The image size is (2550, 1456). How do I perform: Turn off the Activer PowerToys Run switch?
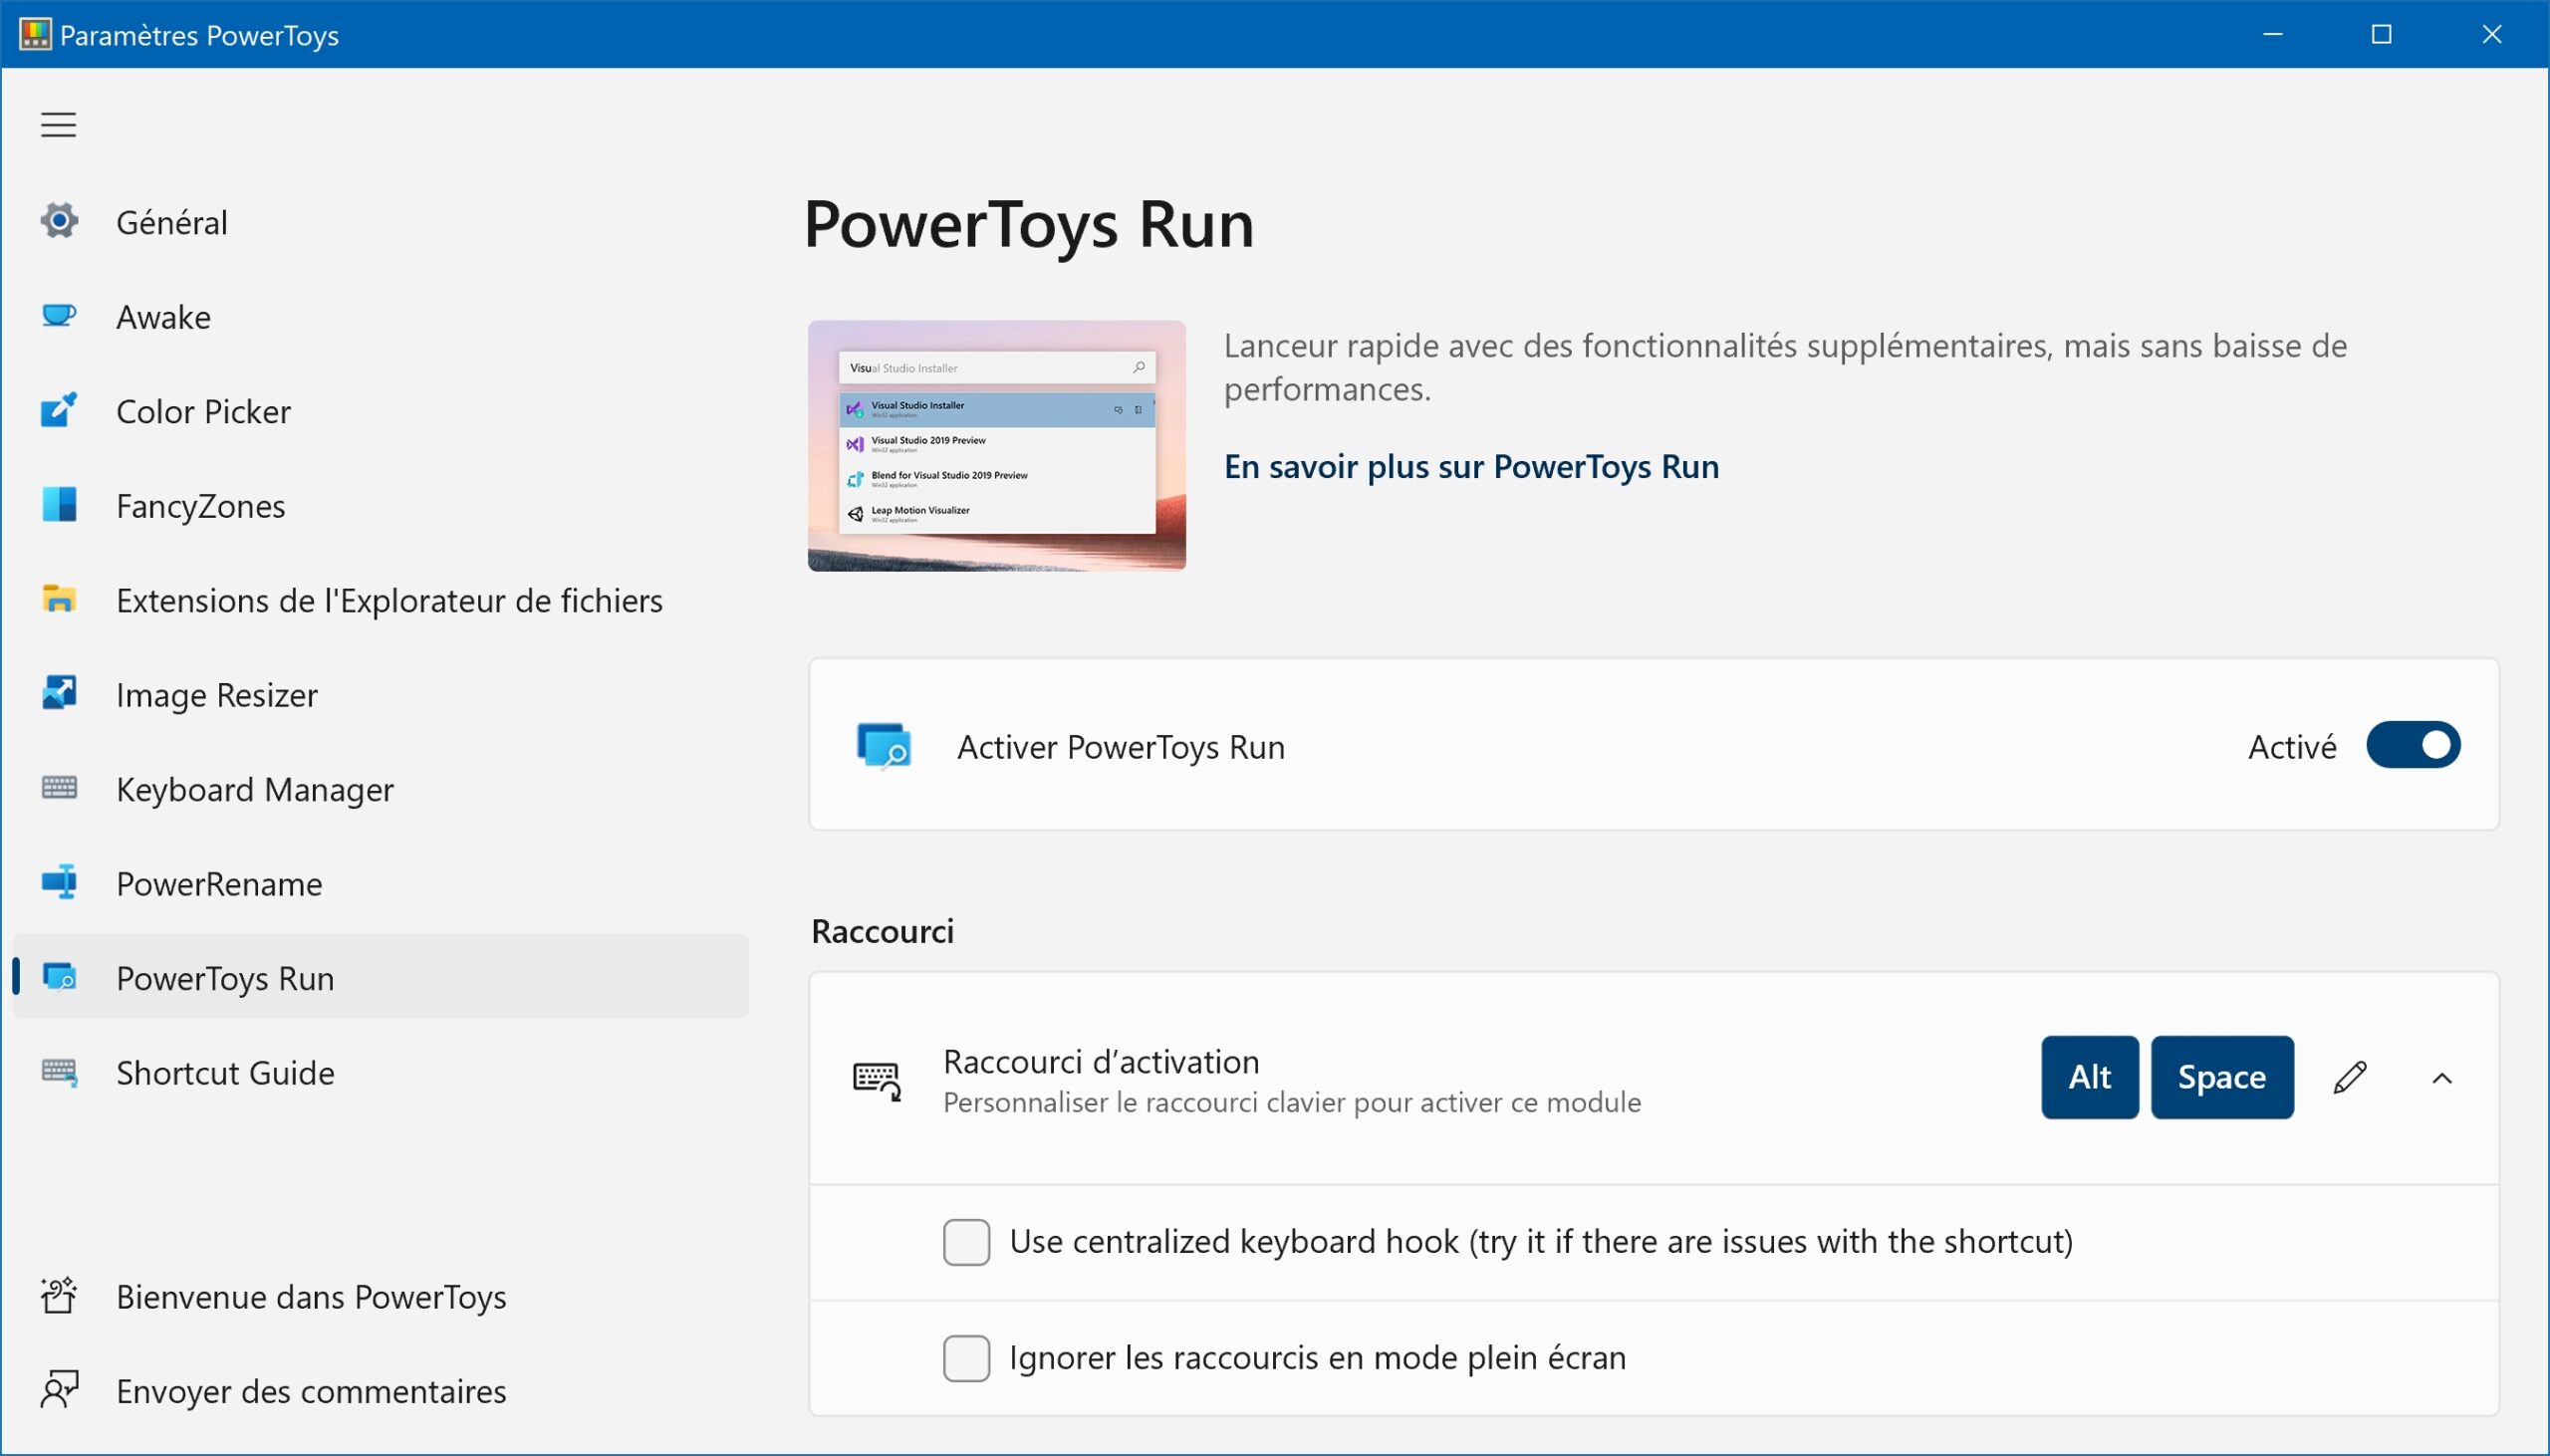[2413, 746]
